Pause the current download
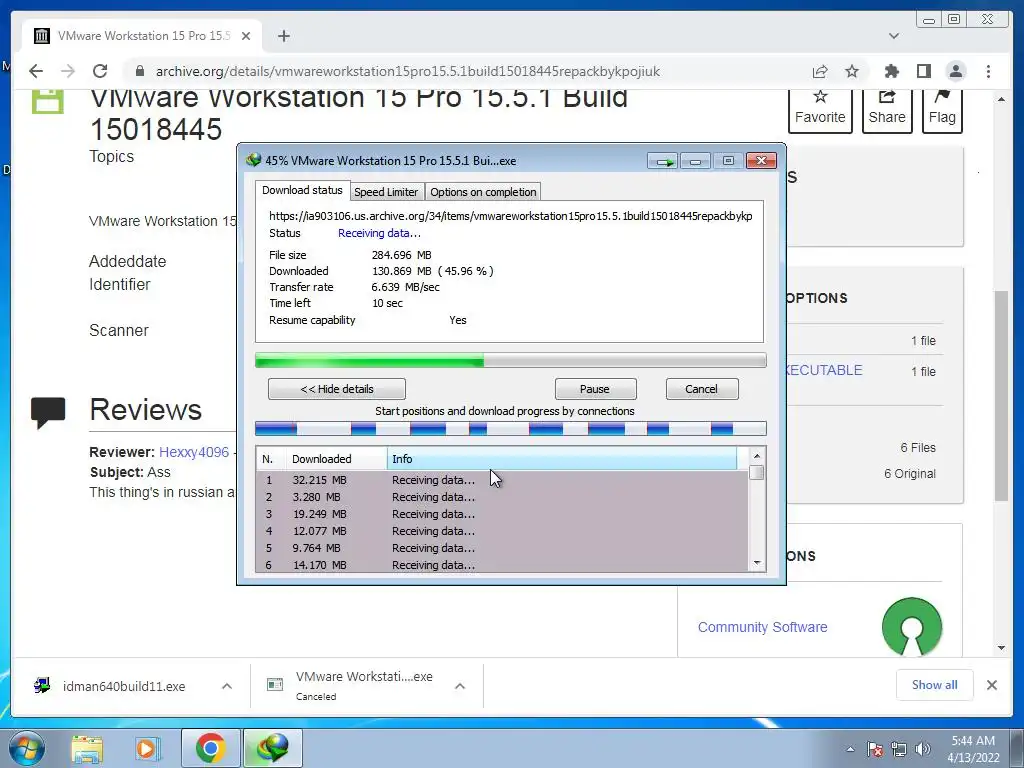Viewport: 1024px width, 768px height. click(x=595, y=389)
